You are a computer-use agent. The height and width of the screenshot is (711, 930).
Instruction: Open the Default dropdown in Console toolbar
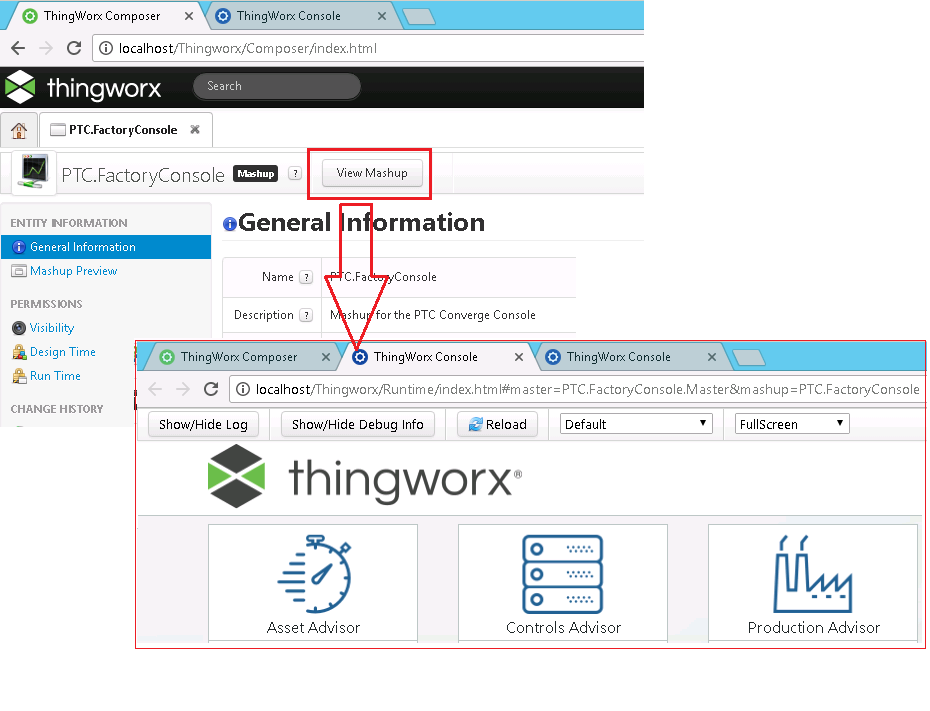636,424
